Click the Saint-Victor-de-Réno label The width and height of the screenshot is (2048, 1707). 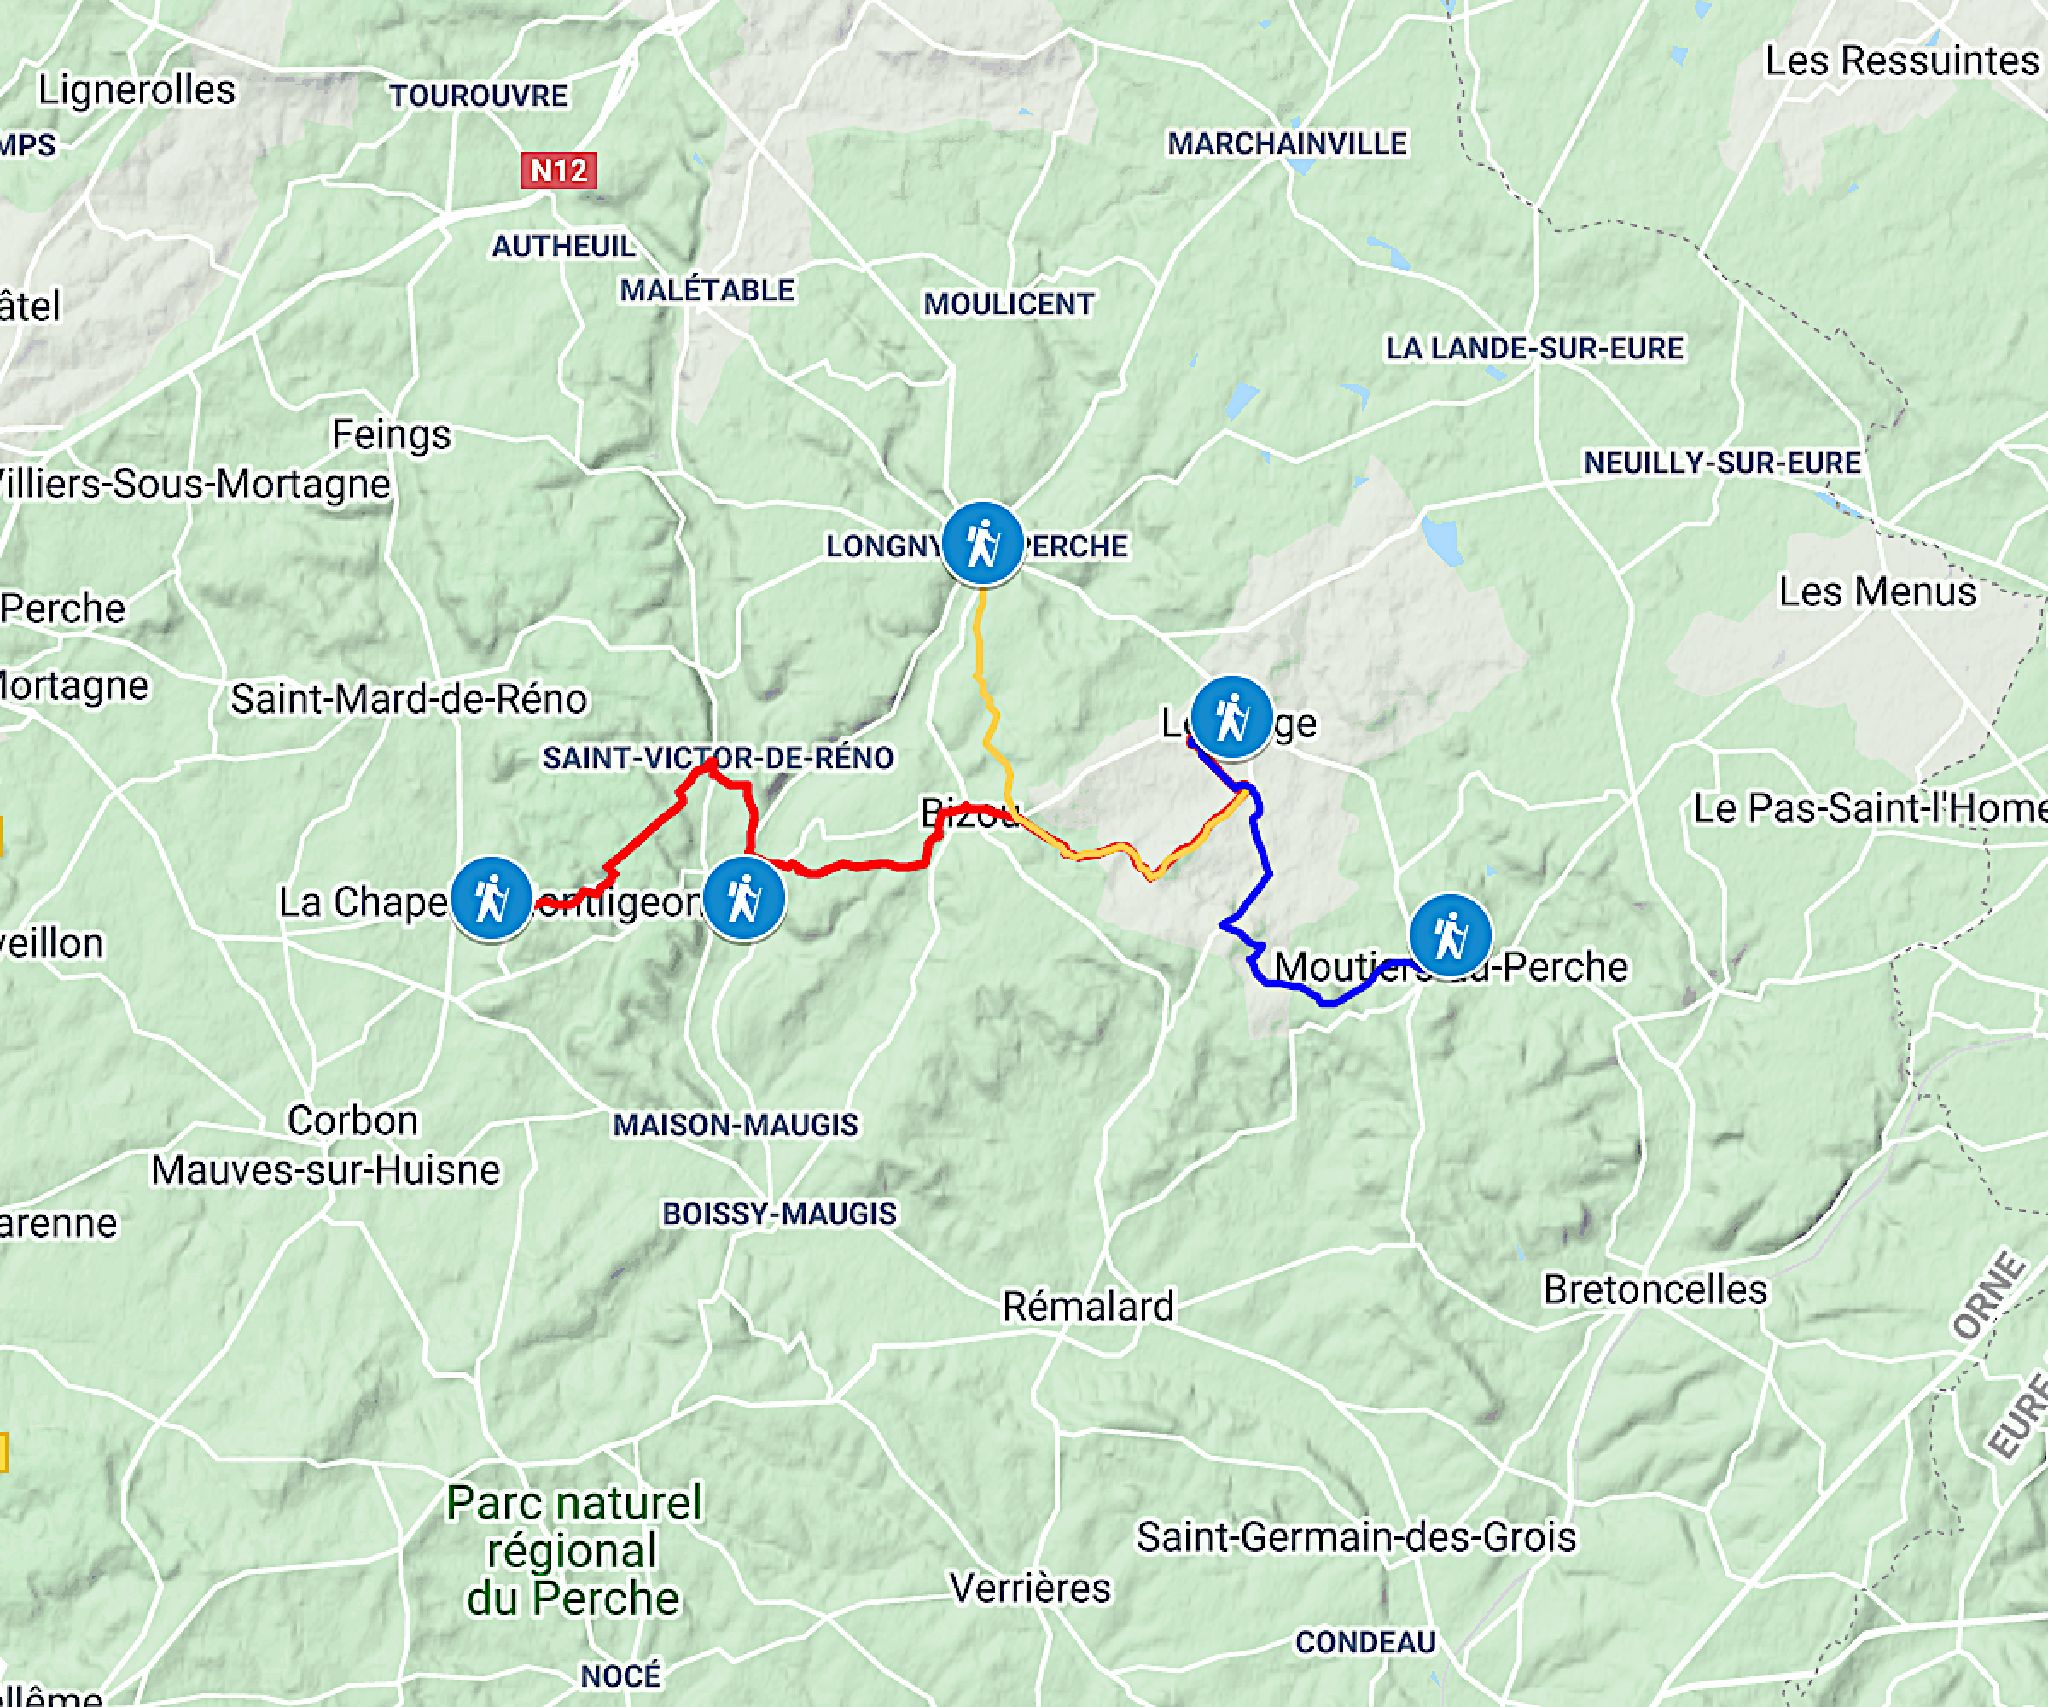point(718,758)
